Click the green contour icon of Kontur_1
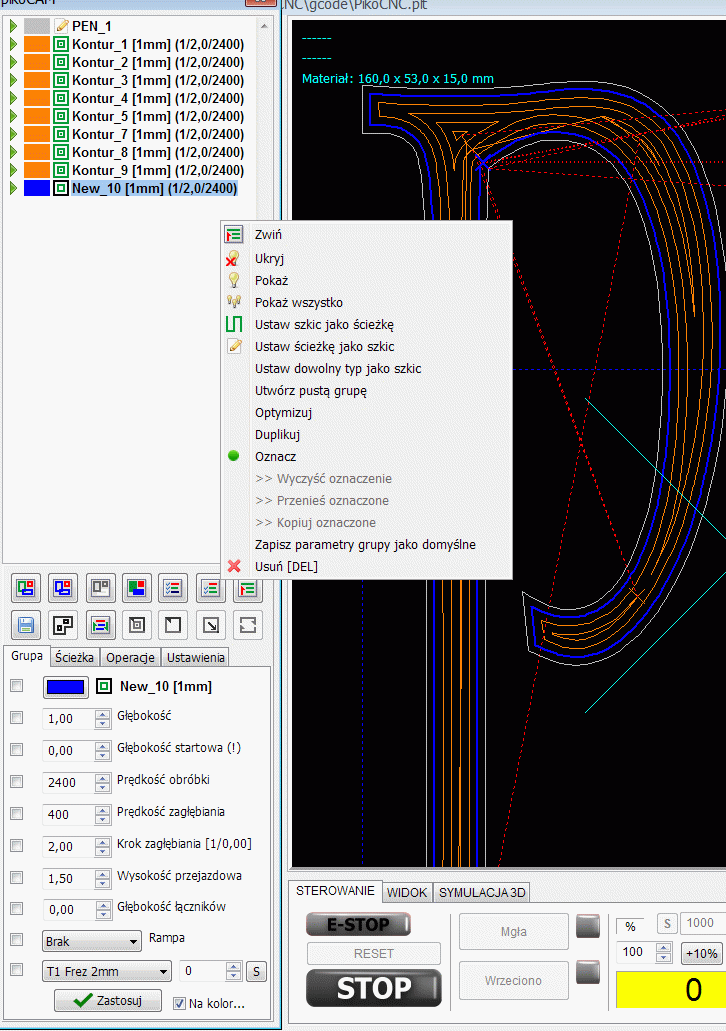The height and width of the screenshot is (1031, 726). (x=61, y=45)
